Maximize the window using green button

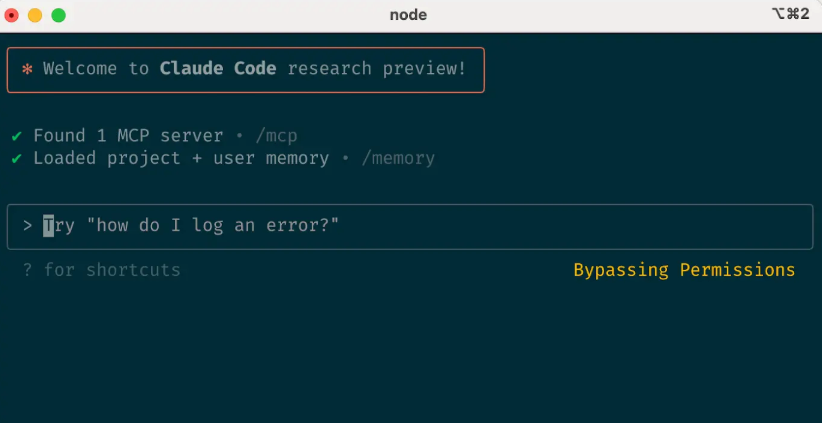(x=58, y=15)
